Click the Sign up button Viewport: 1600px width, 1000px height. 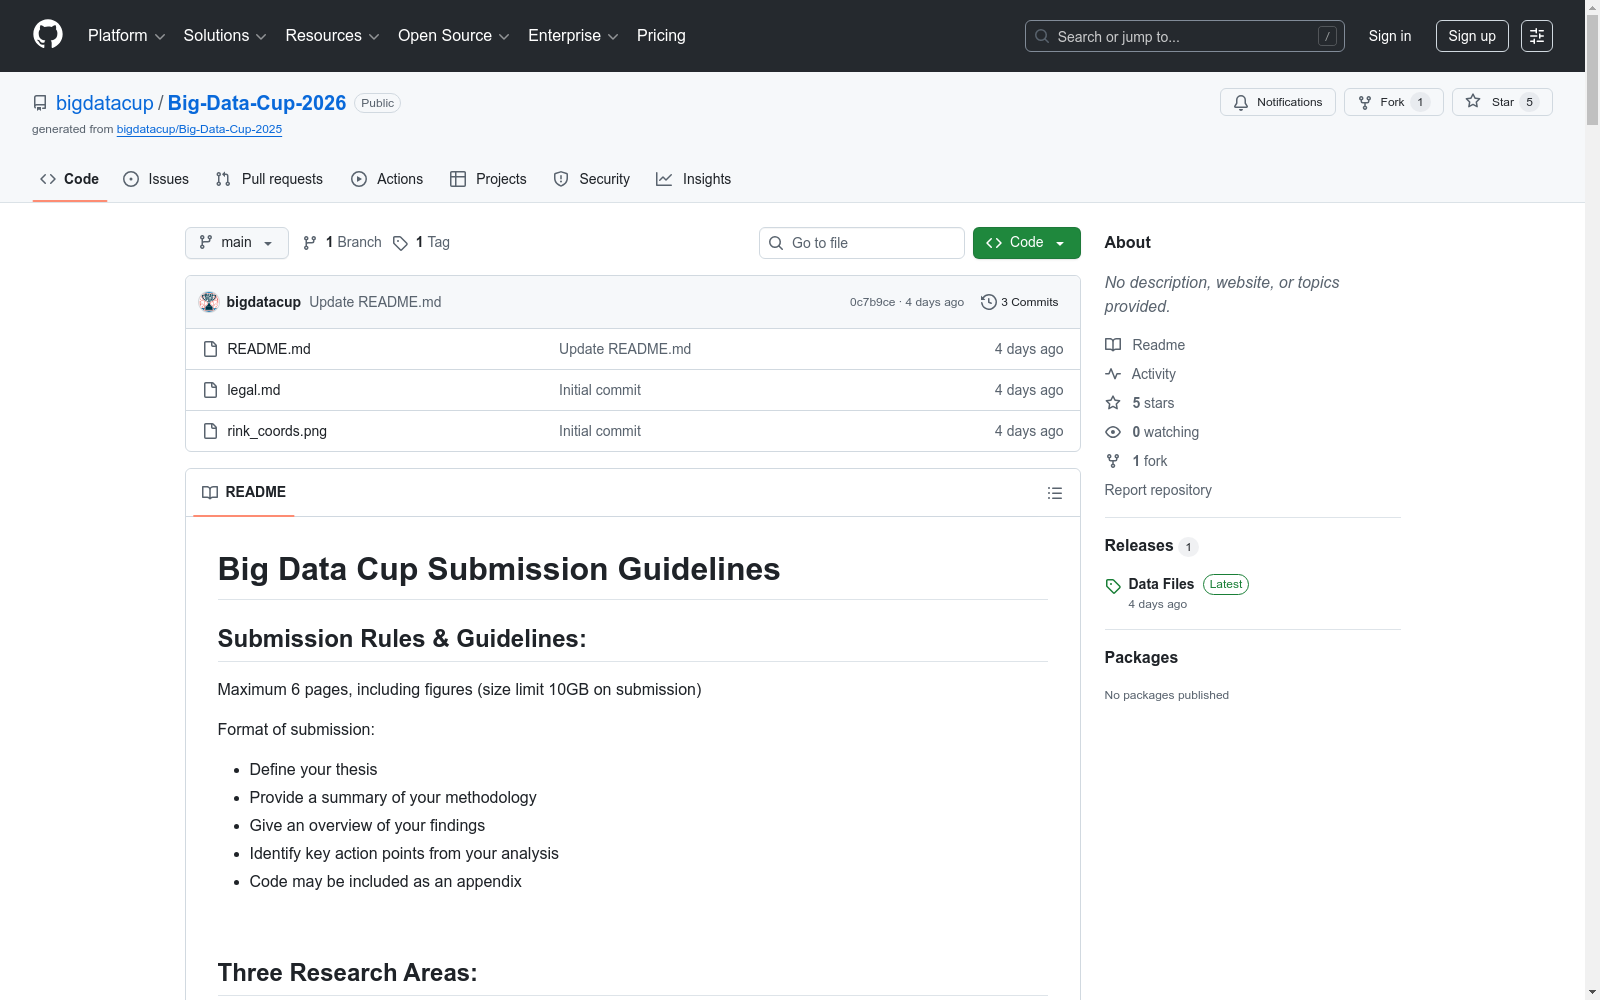point(1472,36)
